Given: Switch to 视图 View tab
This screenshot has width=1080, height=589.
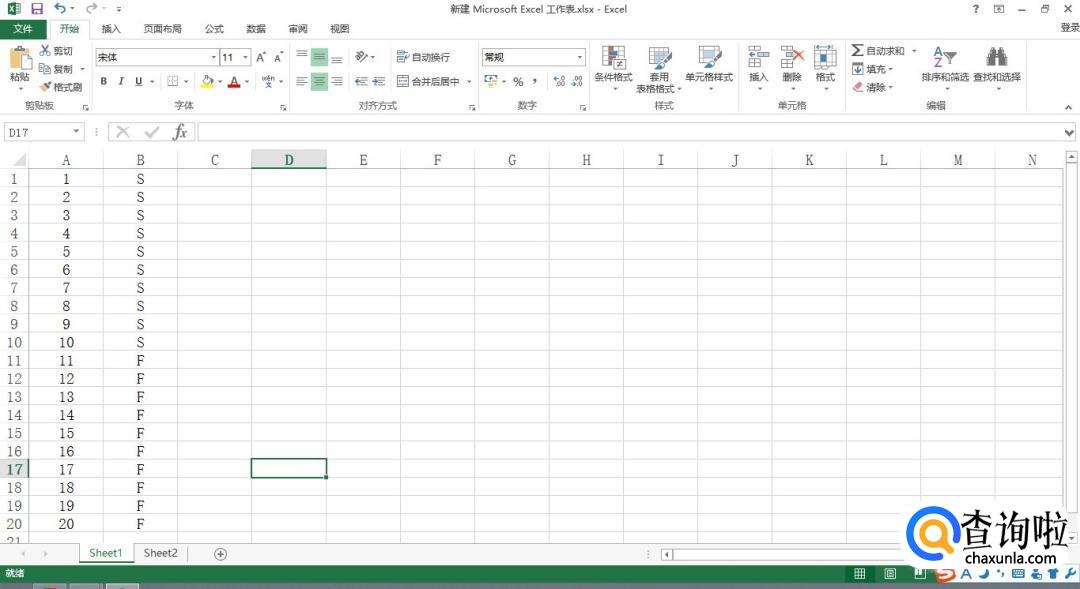Looking at the screenshot, I should point(340,29).
